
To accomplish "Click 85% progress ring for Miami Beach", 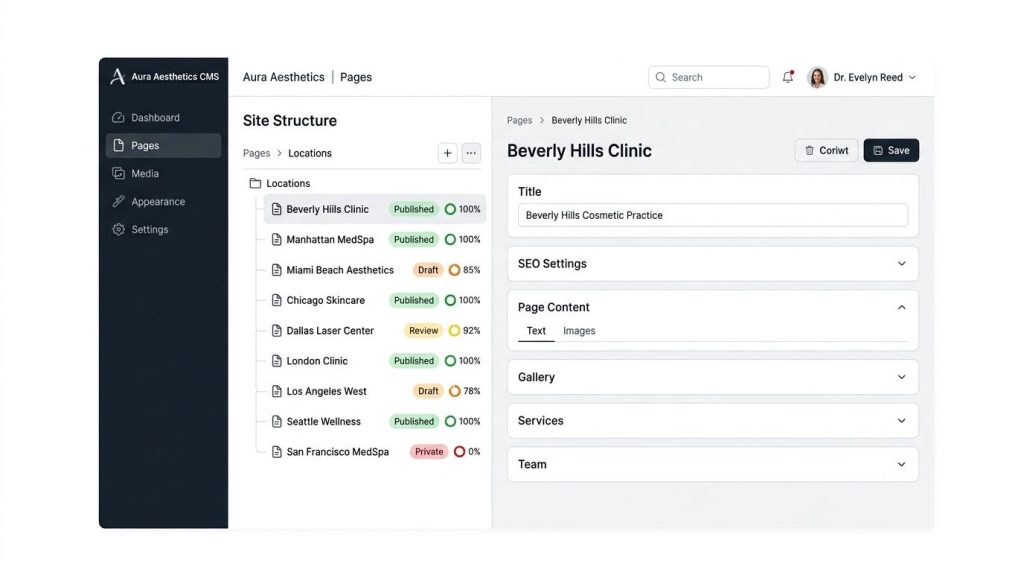I will coord(455,270).
